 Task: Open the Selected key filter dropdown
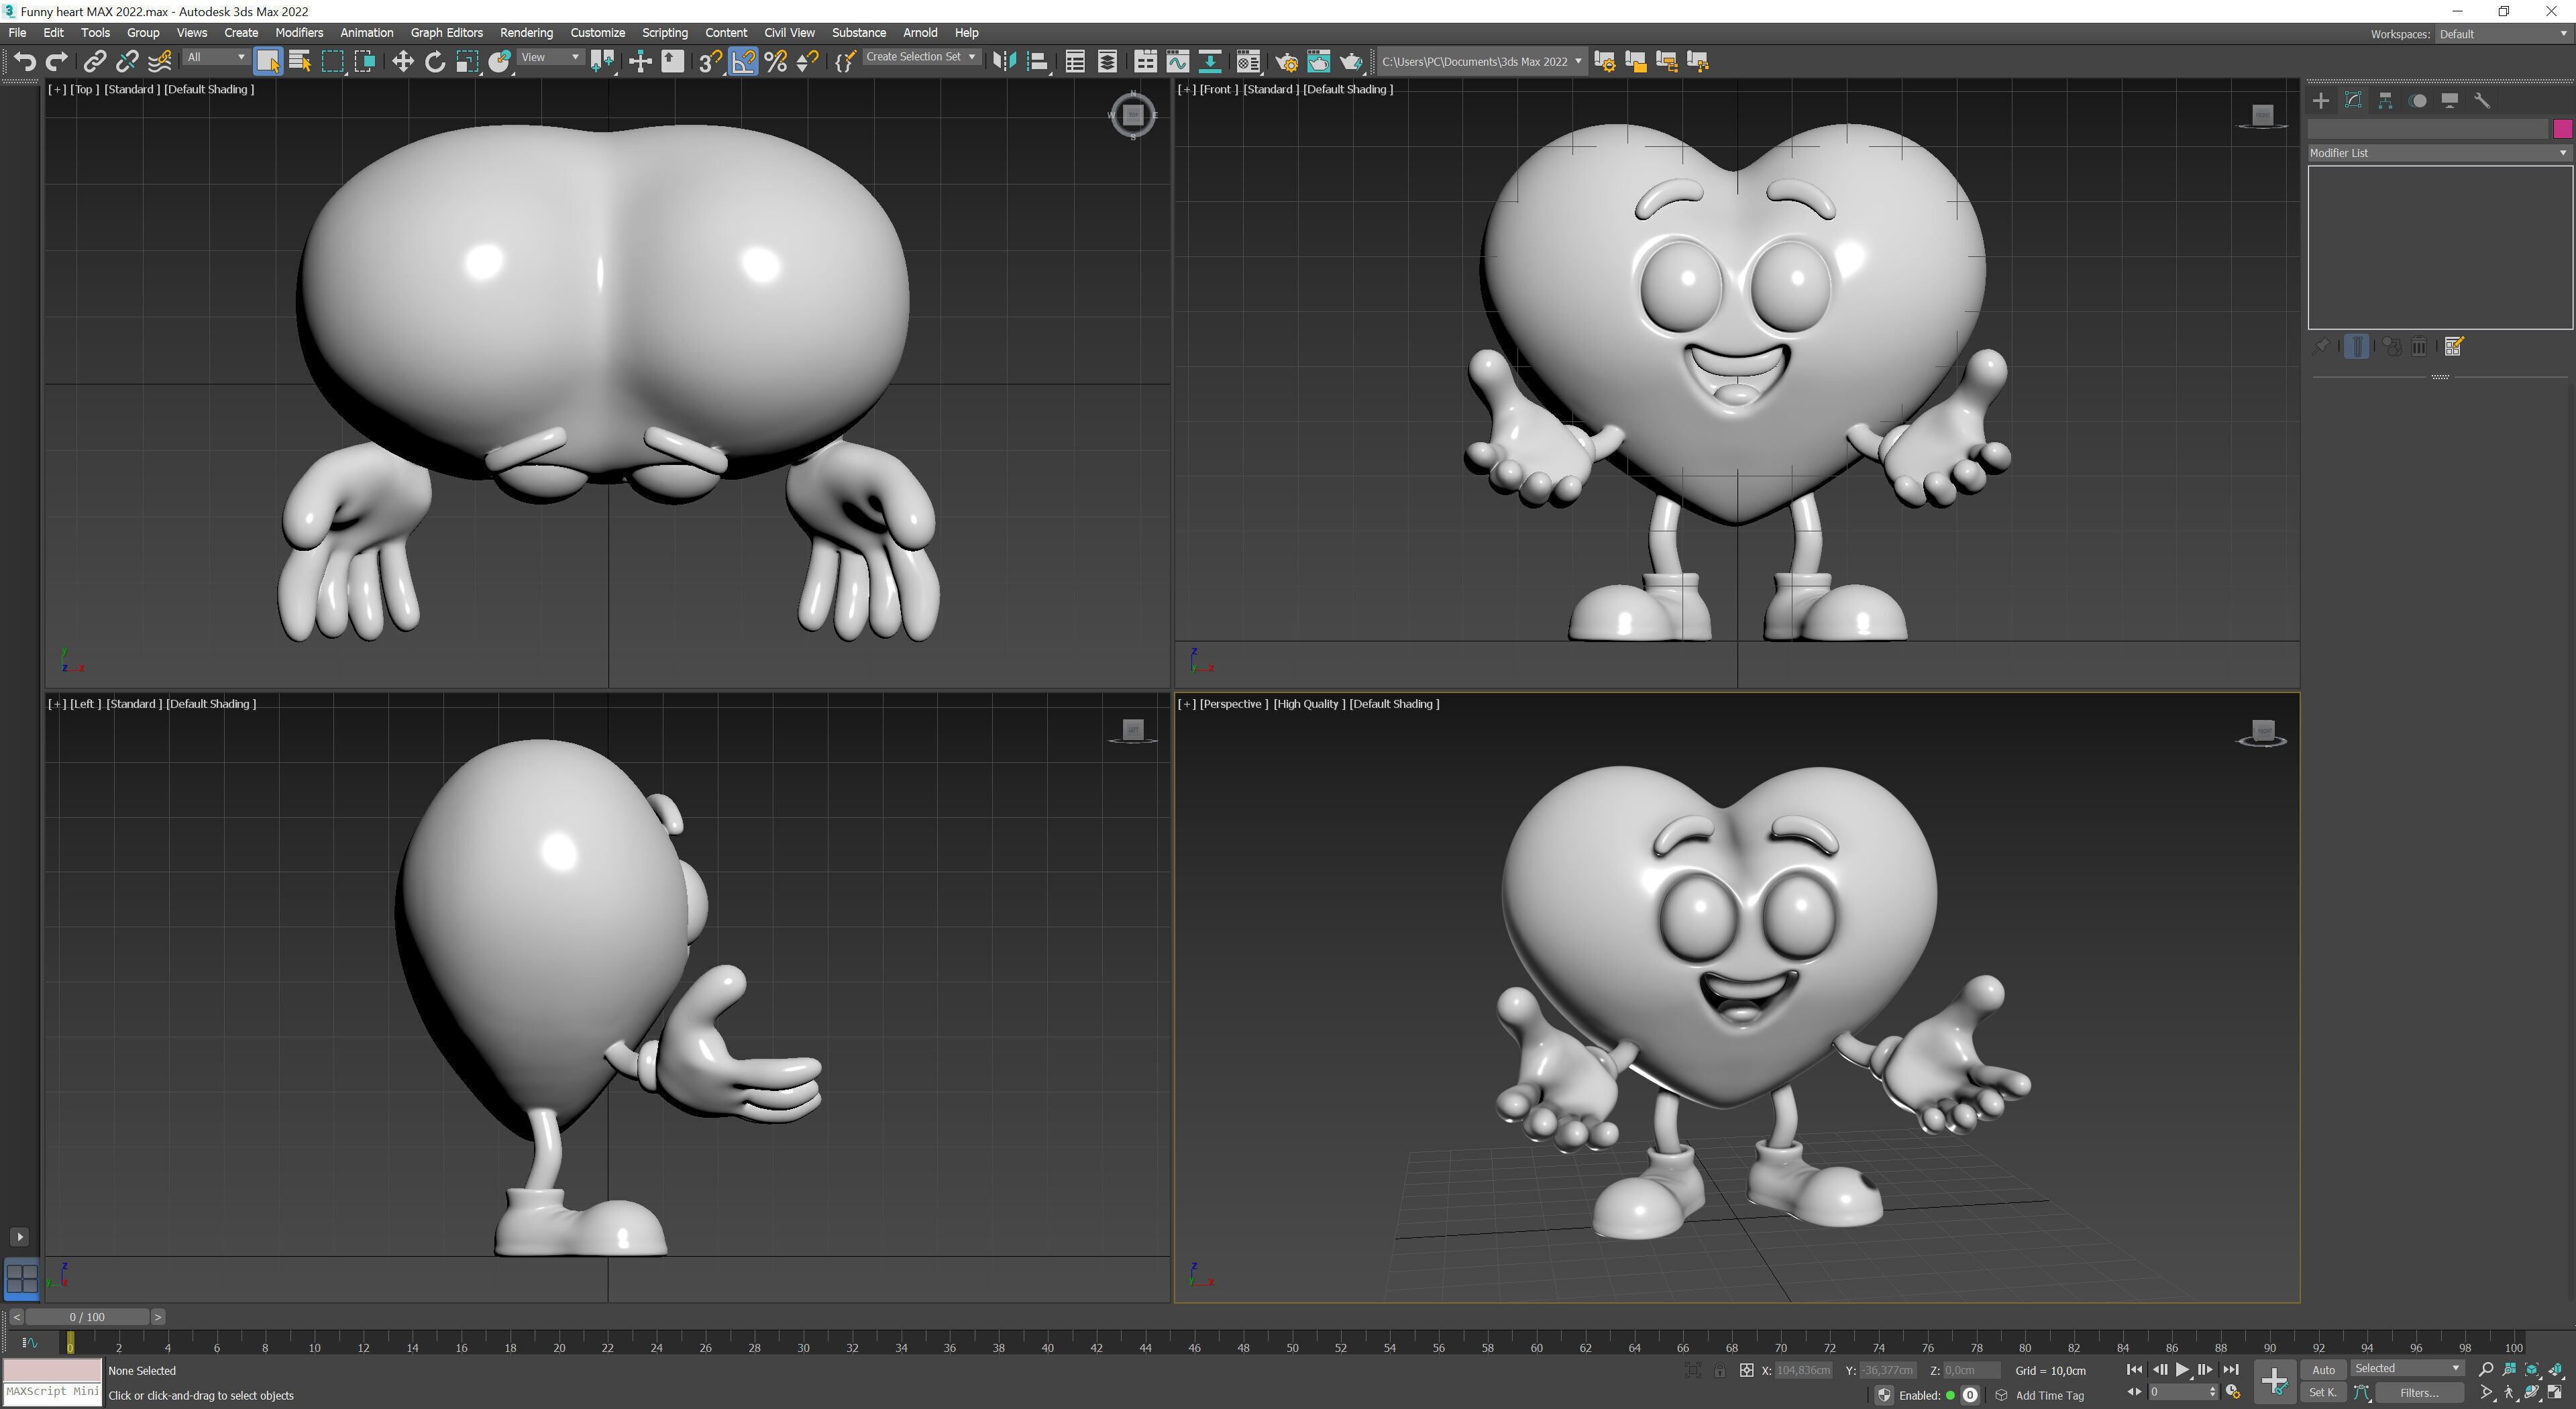tap(2407, 1368)
